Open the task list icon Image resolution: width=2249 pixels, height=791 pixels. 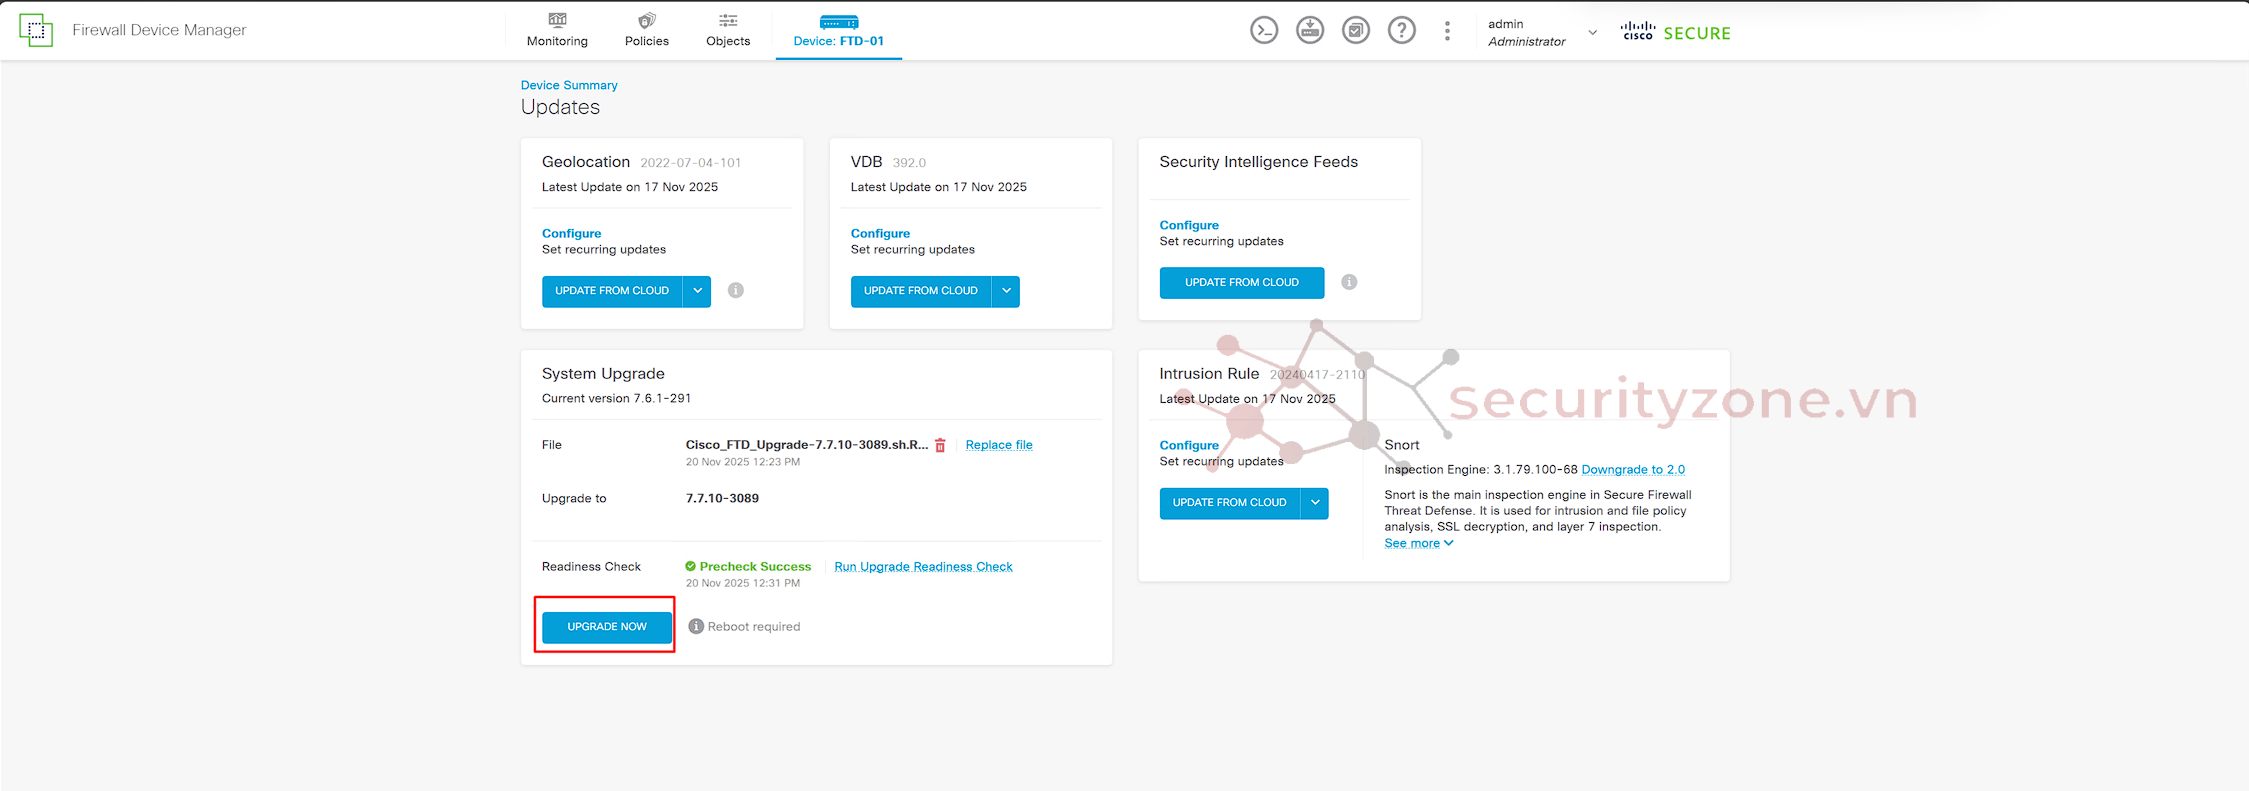pos(1356,31)
